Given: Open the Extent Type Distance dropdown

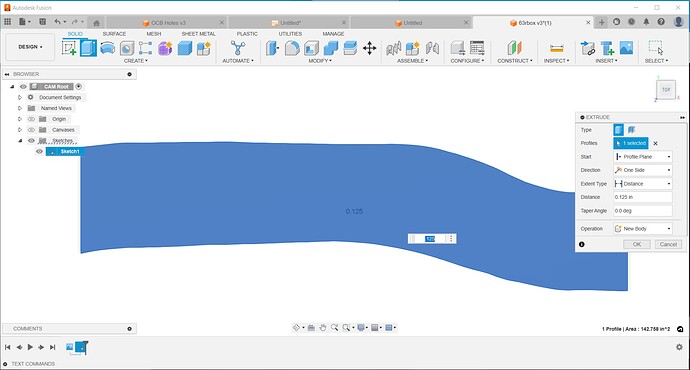Looking at the screenshot, I should point(643,184).
